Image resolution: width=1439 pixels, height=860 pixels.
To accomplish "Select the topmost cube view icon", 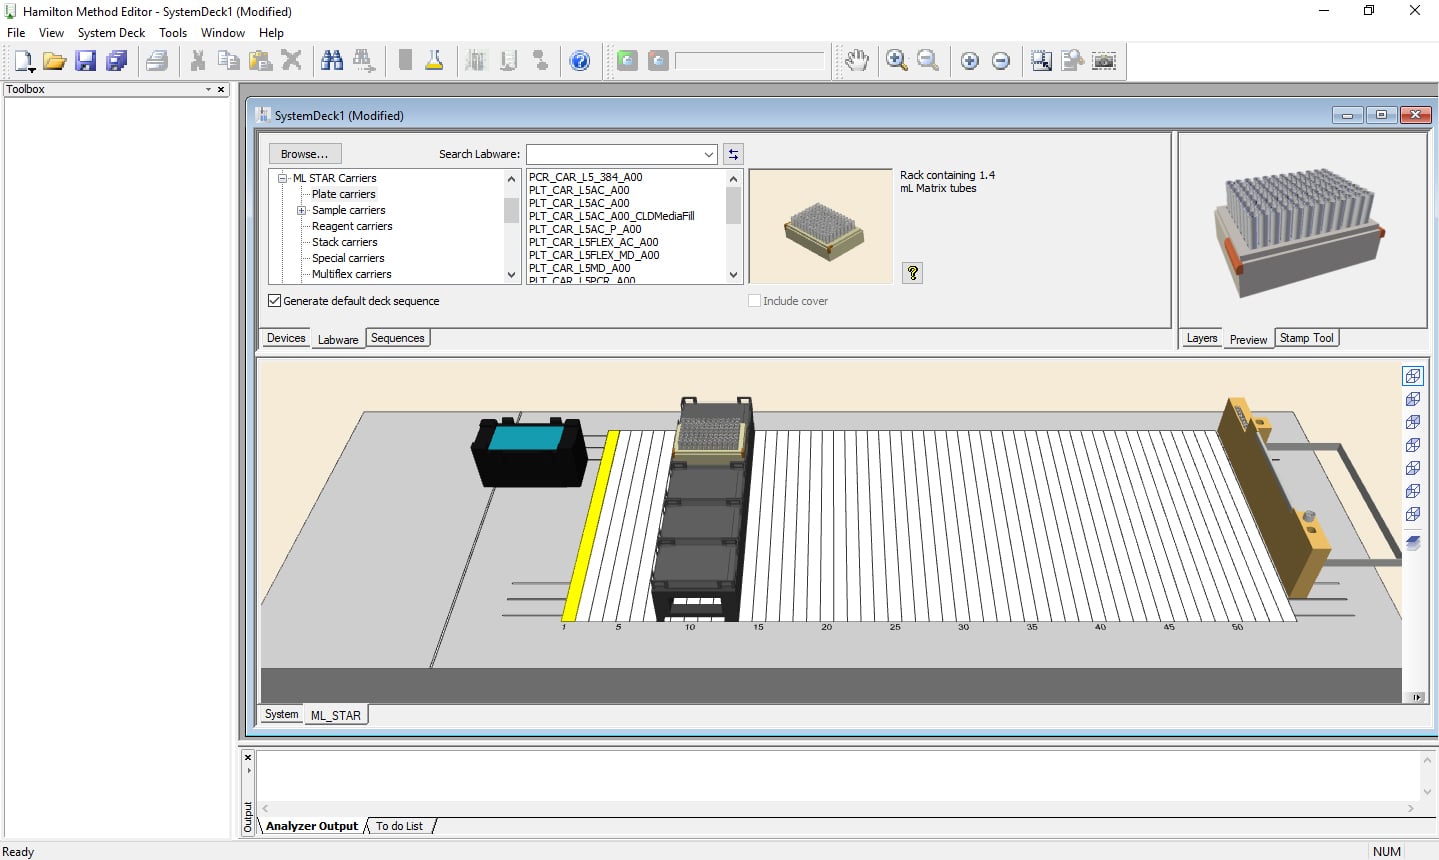I will 1413,376.
